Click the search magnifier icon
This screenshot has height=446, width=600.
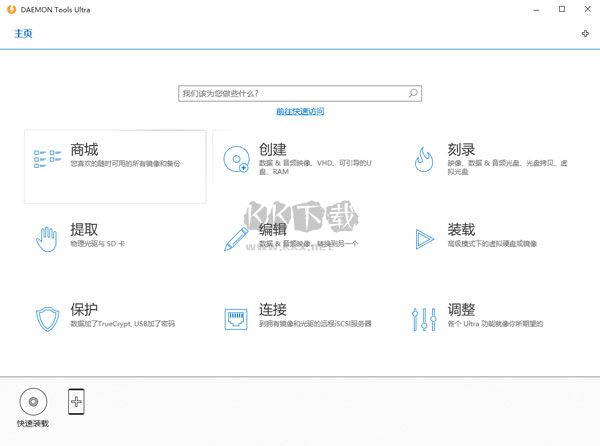tap(413, 93)
